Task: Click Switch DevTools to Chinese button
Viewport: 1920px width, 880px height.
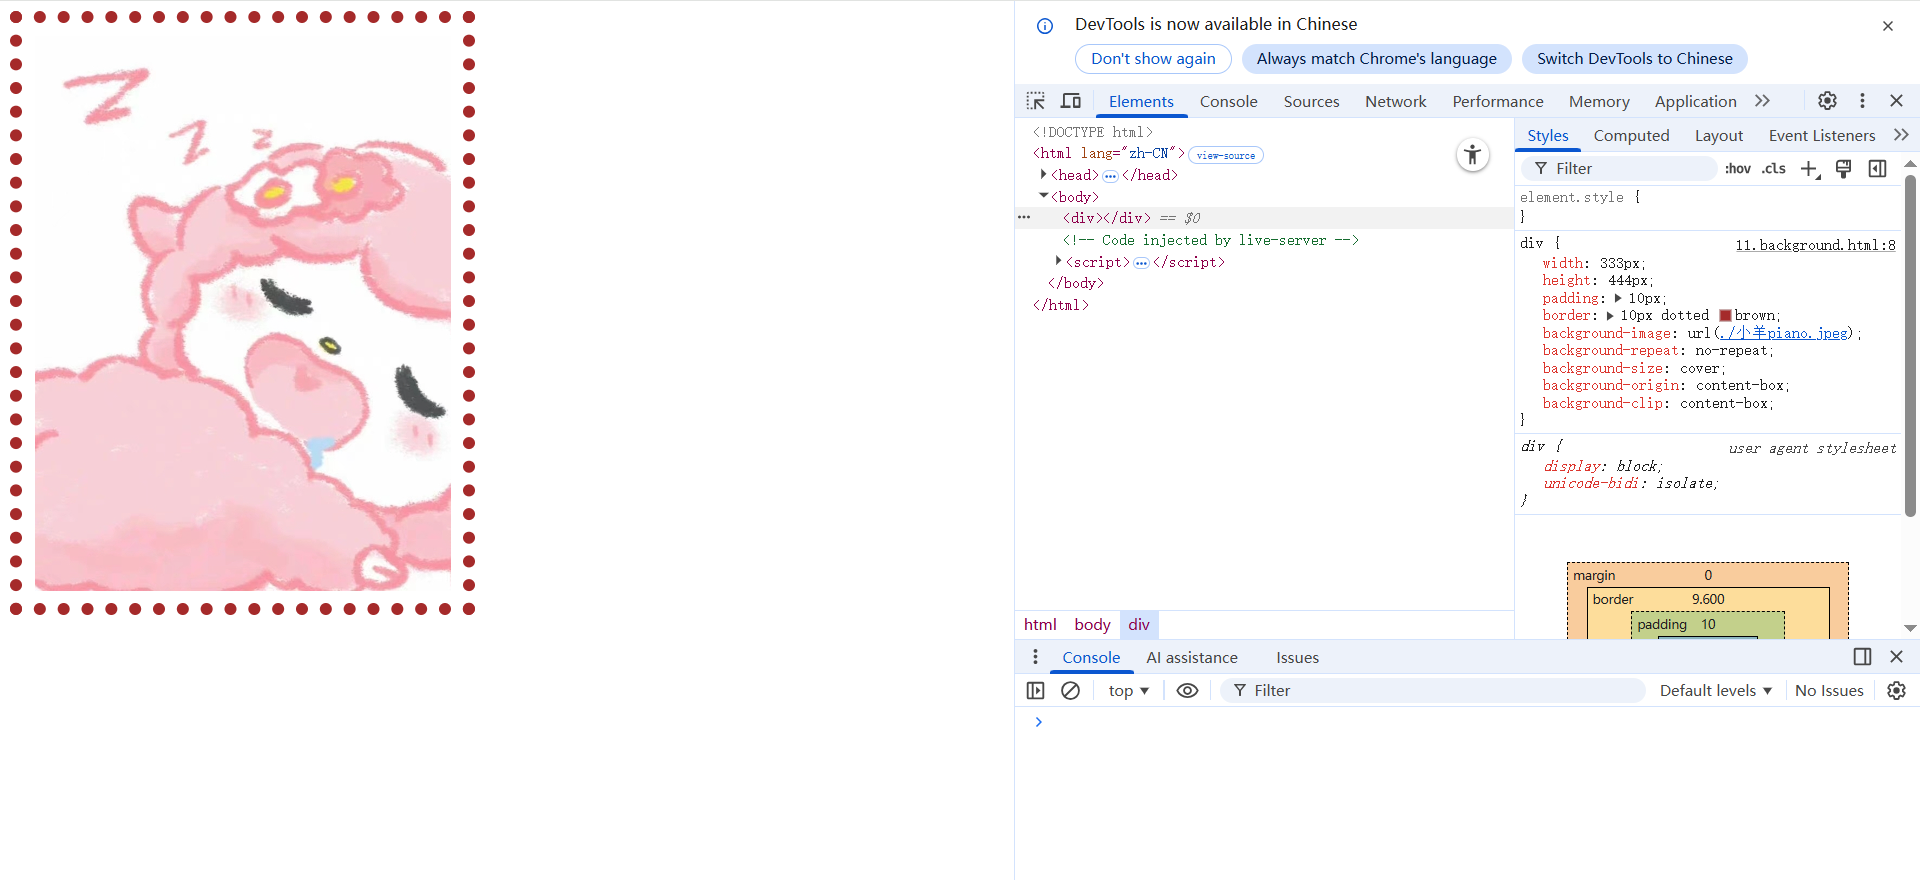Action: pos(1634,59)
